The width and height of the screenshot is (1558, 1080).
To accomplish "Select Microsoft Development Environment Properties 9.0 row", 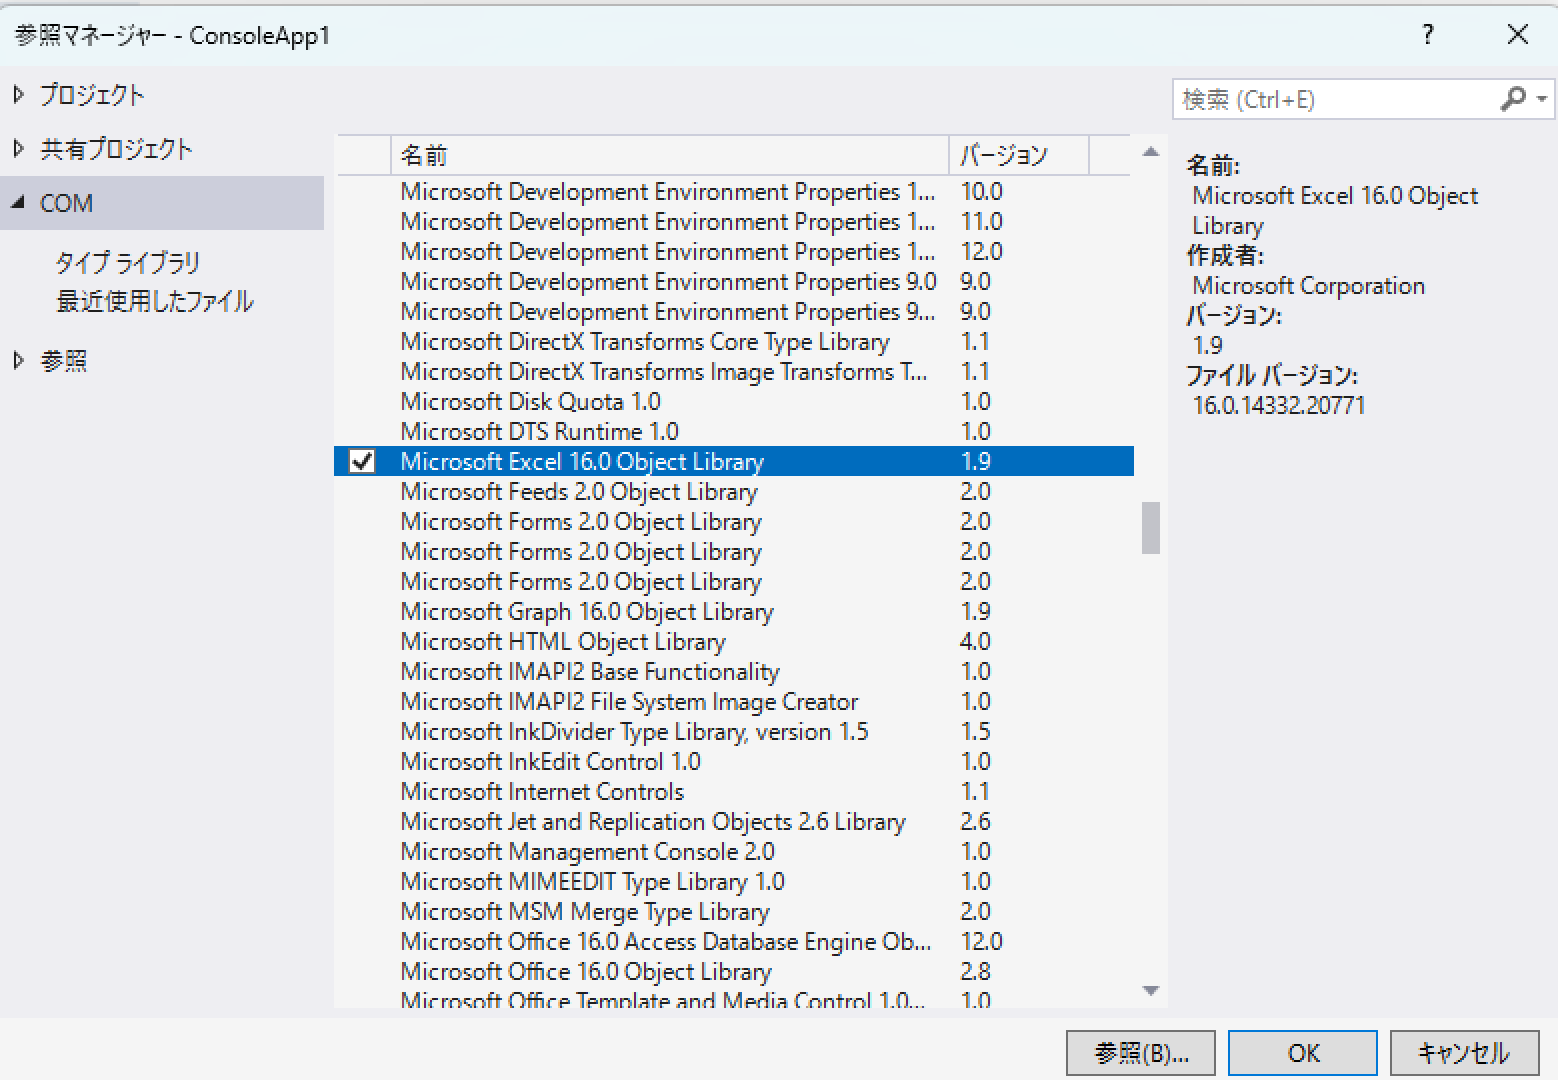I will [x=734, y=281].
